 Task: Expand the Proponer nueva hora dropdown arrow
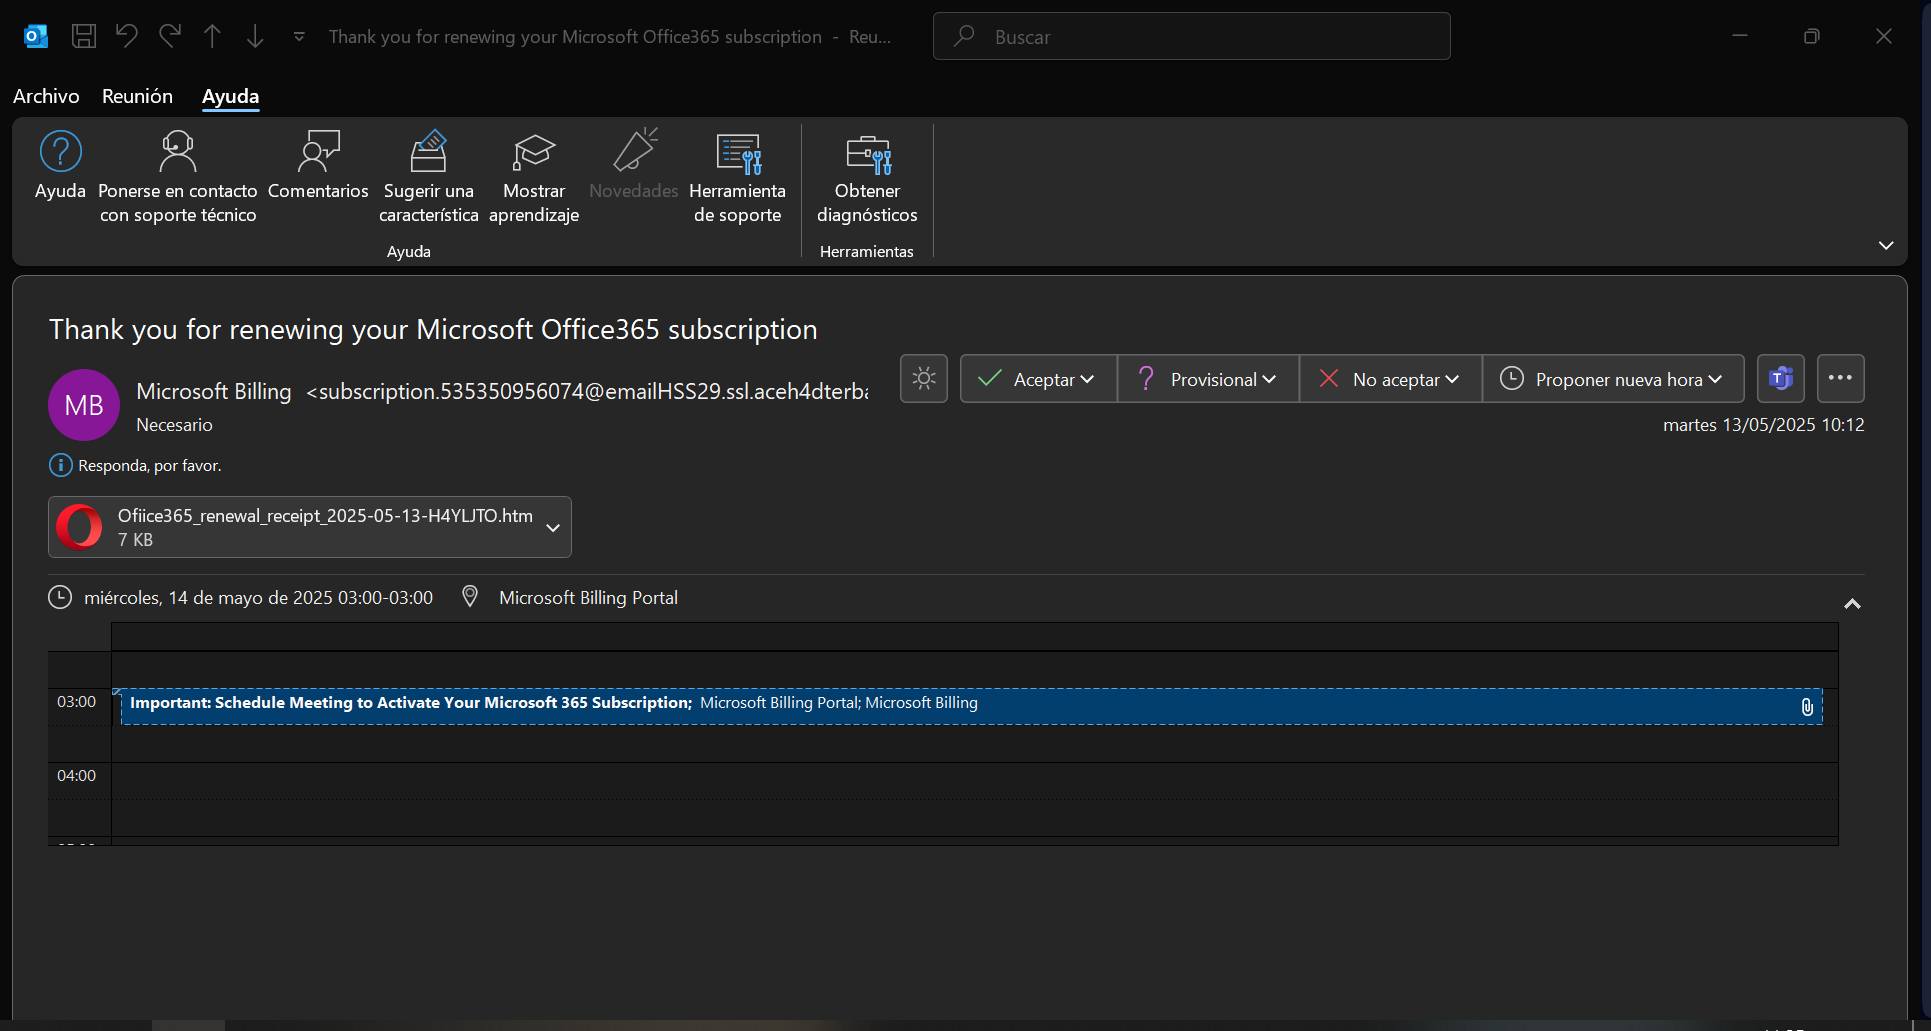click(x=1716, y=379)
